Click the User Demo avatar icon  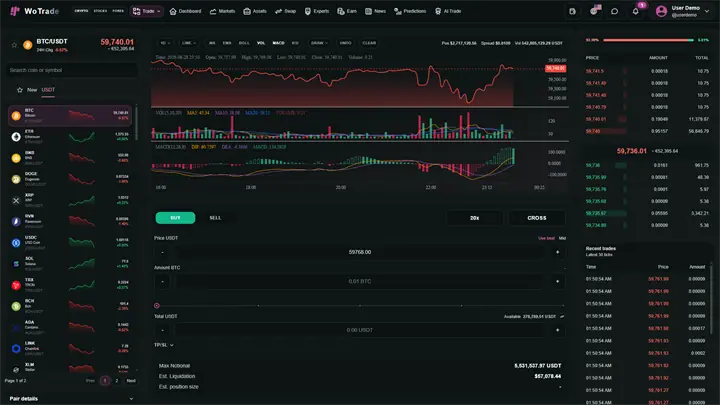[x=661, y=11]
